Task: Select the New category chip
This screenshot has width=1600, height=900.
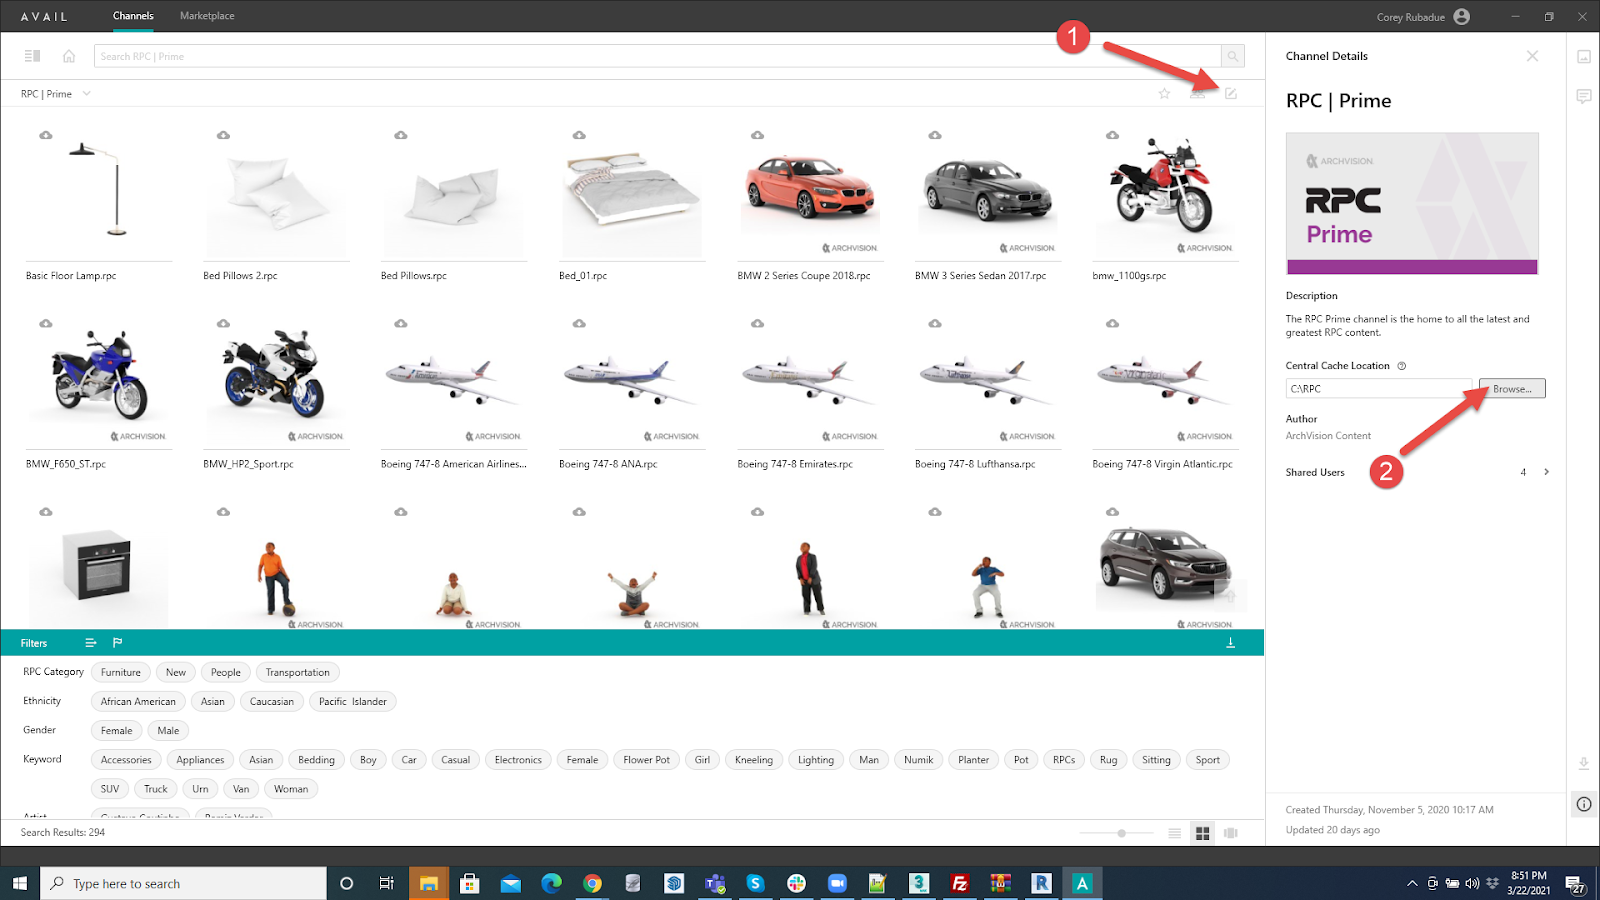Action: coord(176,672)
